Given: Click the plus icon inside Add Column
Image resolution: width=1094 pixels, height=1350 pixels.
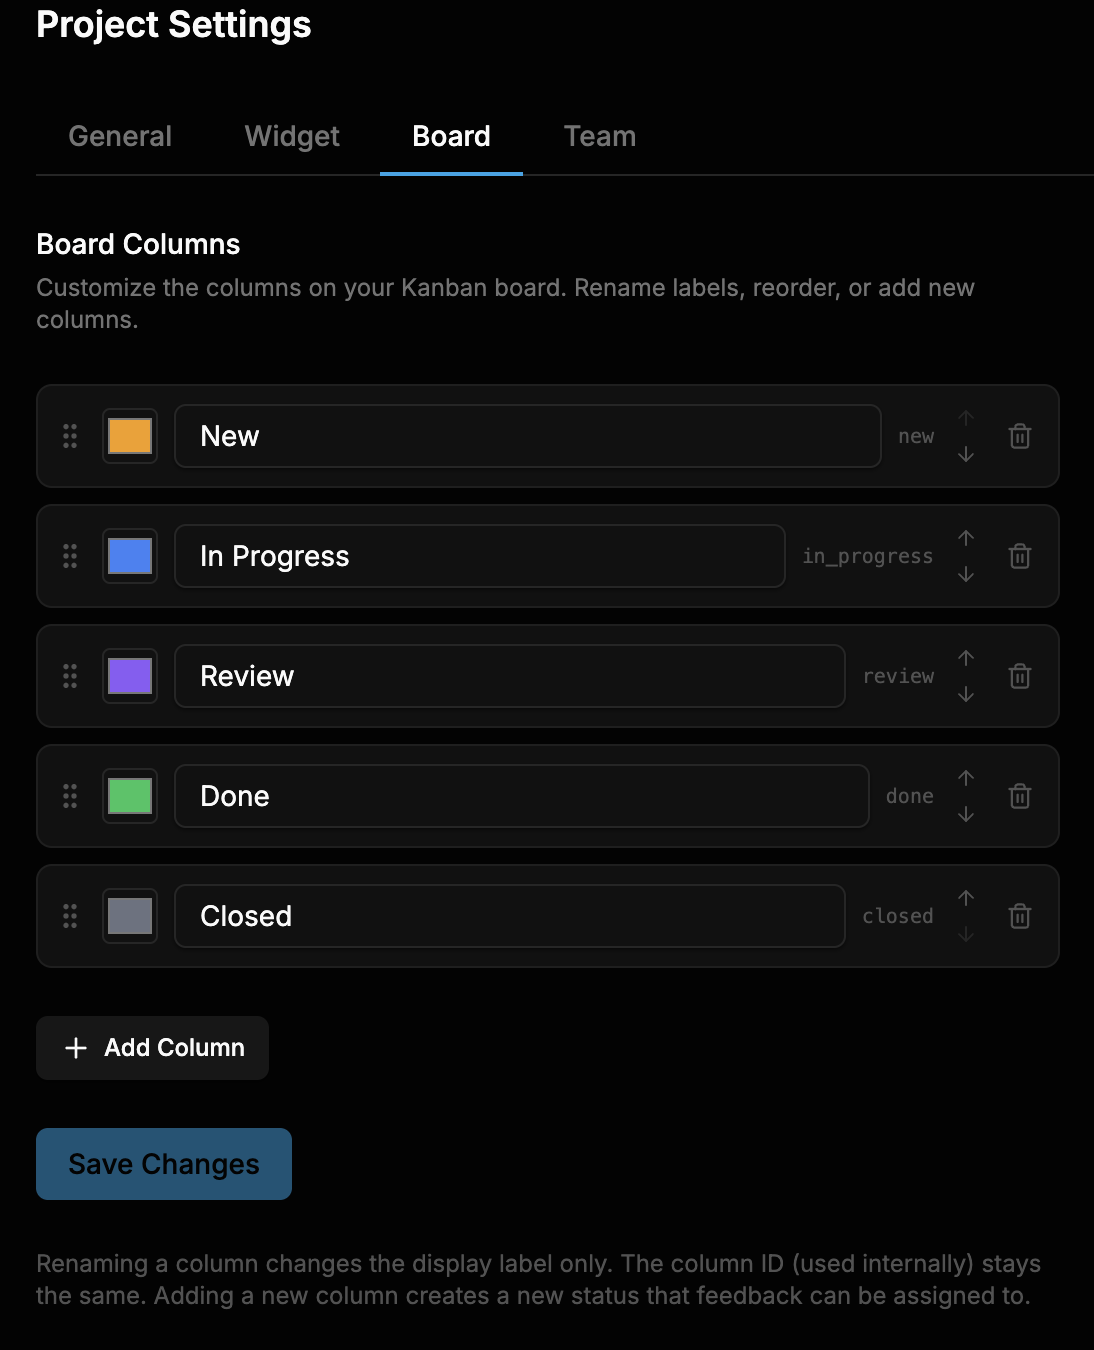Looking at the screenshot, I should coord(75,1047).
